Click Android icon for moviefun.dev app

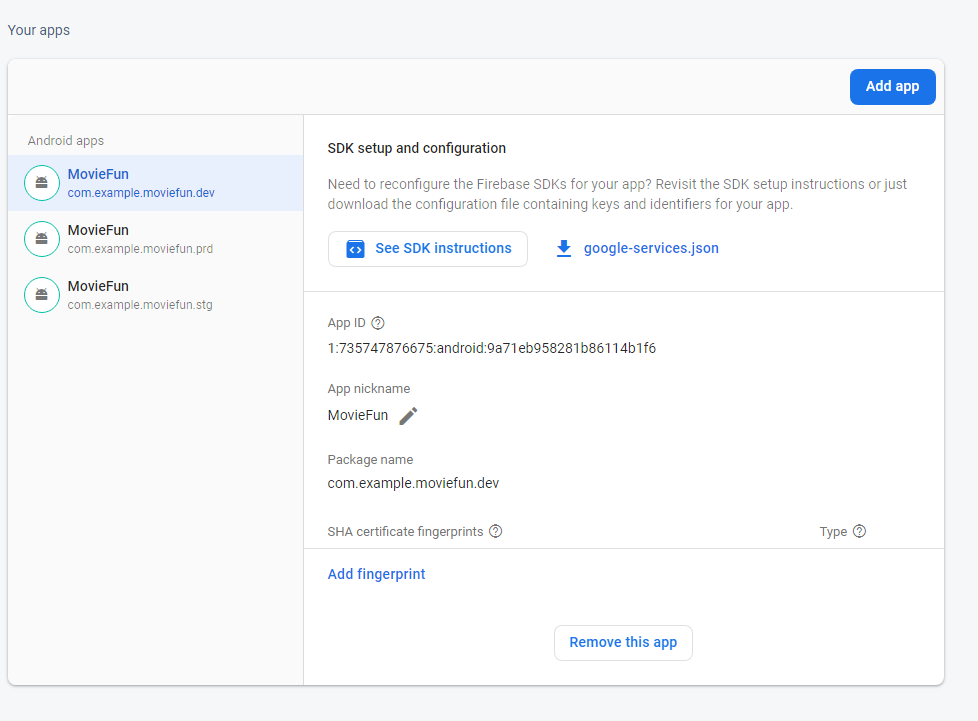pyautogui.click(x=41, y=183)
